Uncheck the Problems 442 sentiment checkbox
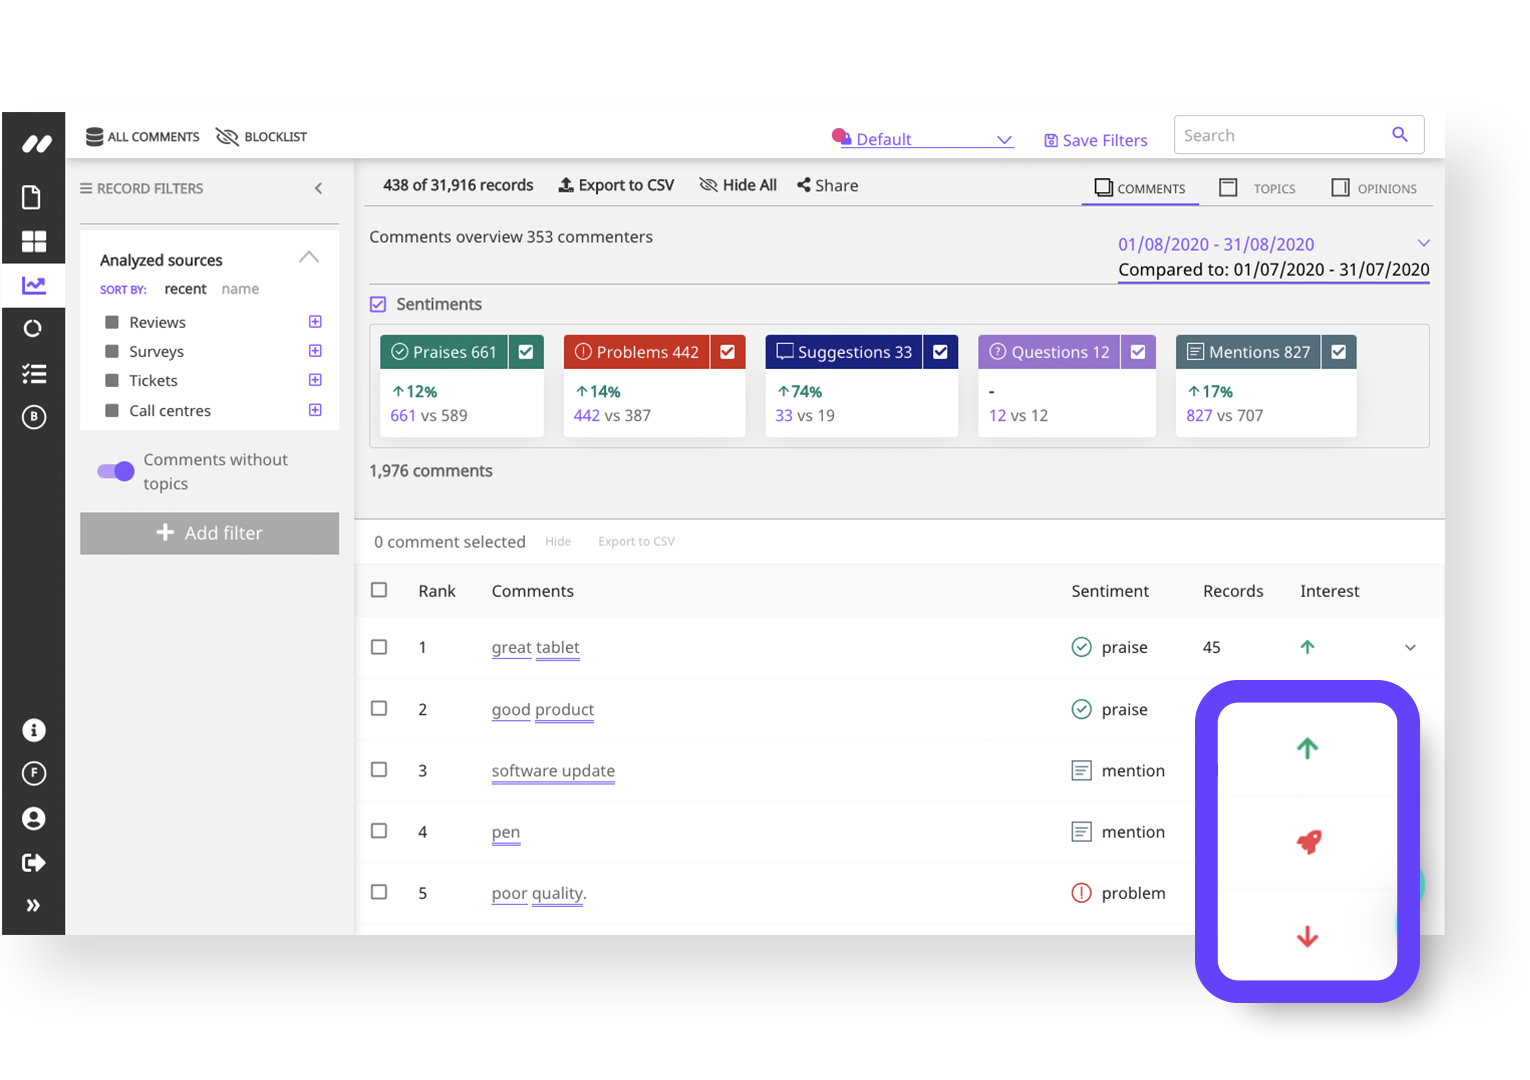This screenshot has width=1530, height=1080. pos(727,351)
